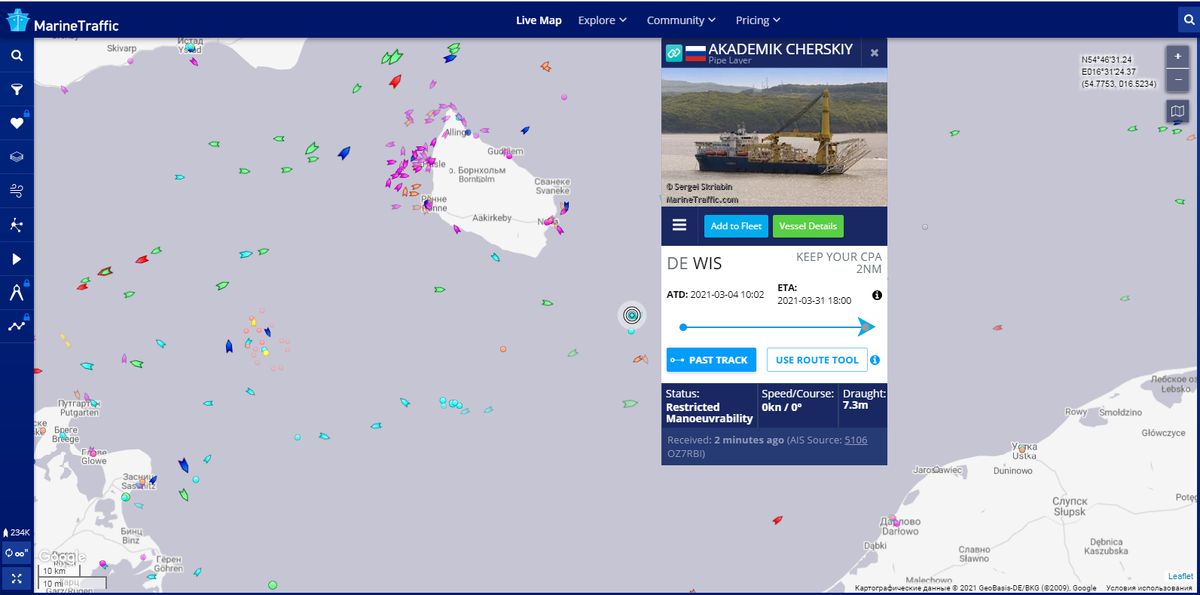The width and height of the screenshot is (1200, 595).
Task: Select the Live Map tab
Action: pyautogui.click(x=539, y=20)
